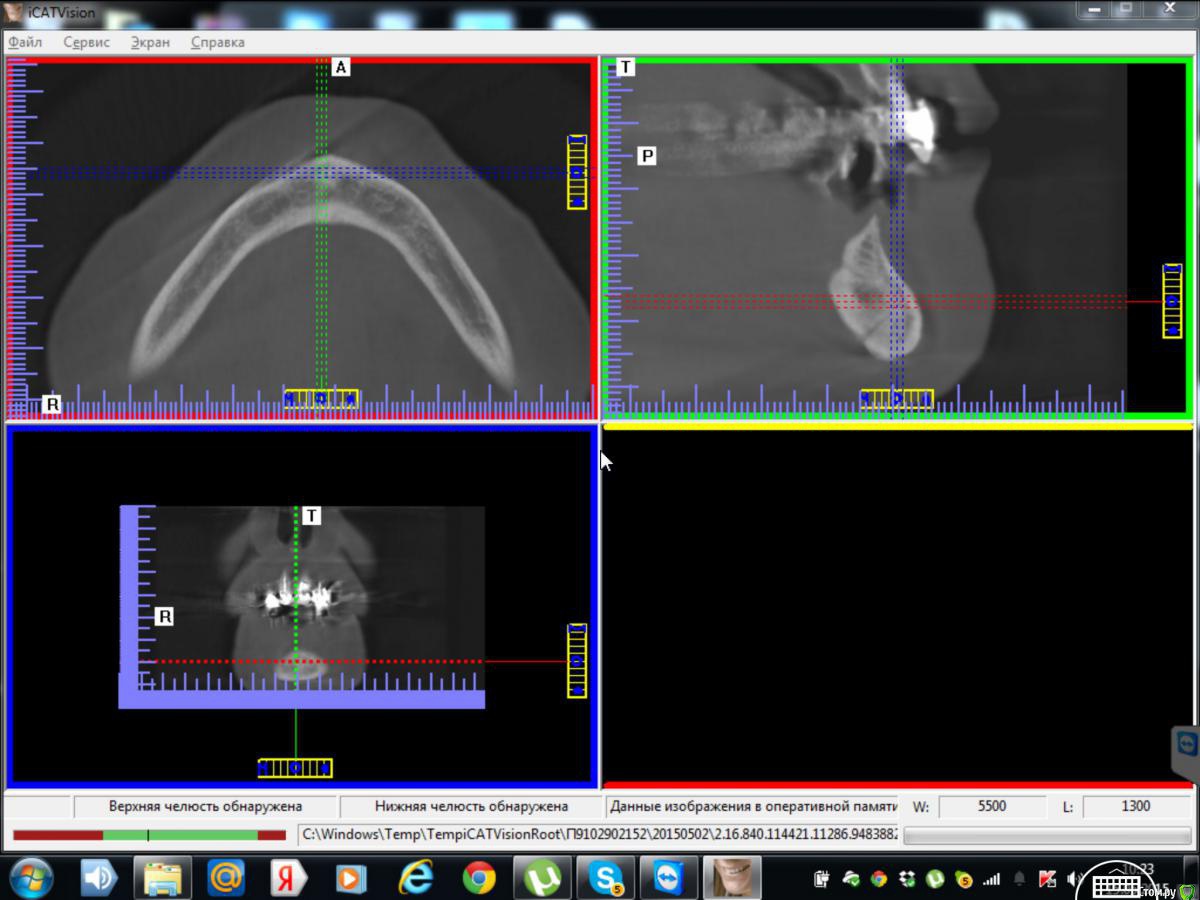Open Internet Explorer from the taskbar
Image resolution: width=1200 pixels, height=900 pixels.
(x=416, y=878)
